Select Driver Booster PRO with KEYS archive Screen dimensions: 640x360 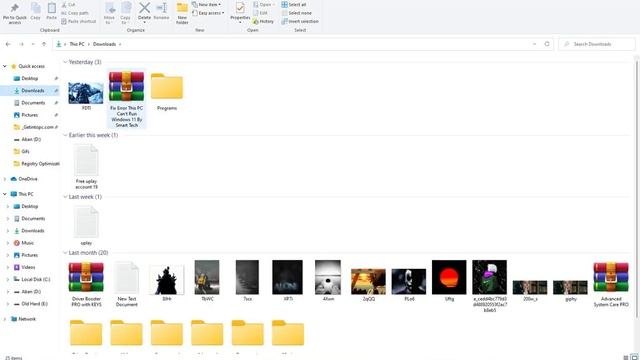click(86, 284)
